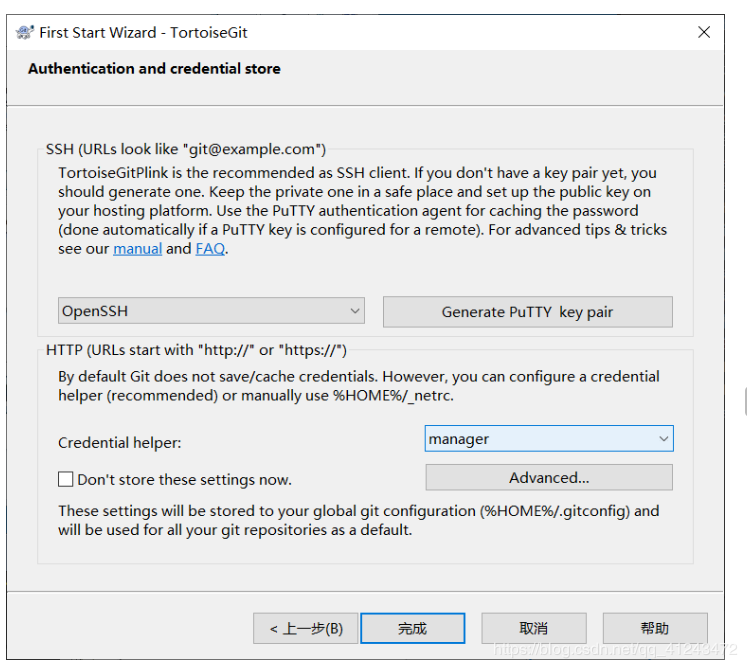Image resolution: width=747 pixels, height=668 pixels.
Task: Click the SSH group label text
Action: coord(186,149)
